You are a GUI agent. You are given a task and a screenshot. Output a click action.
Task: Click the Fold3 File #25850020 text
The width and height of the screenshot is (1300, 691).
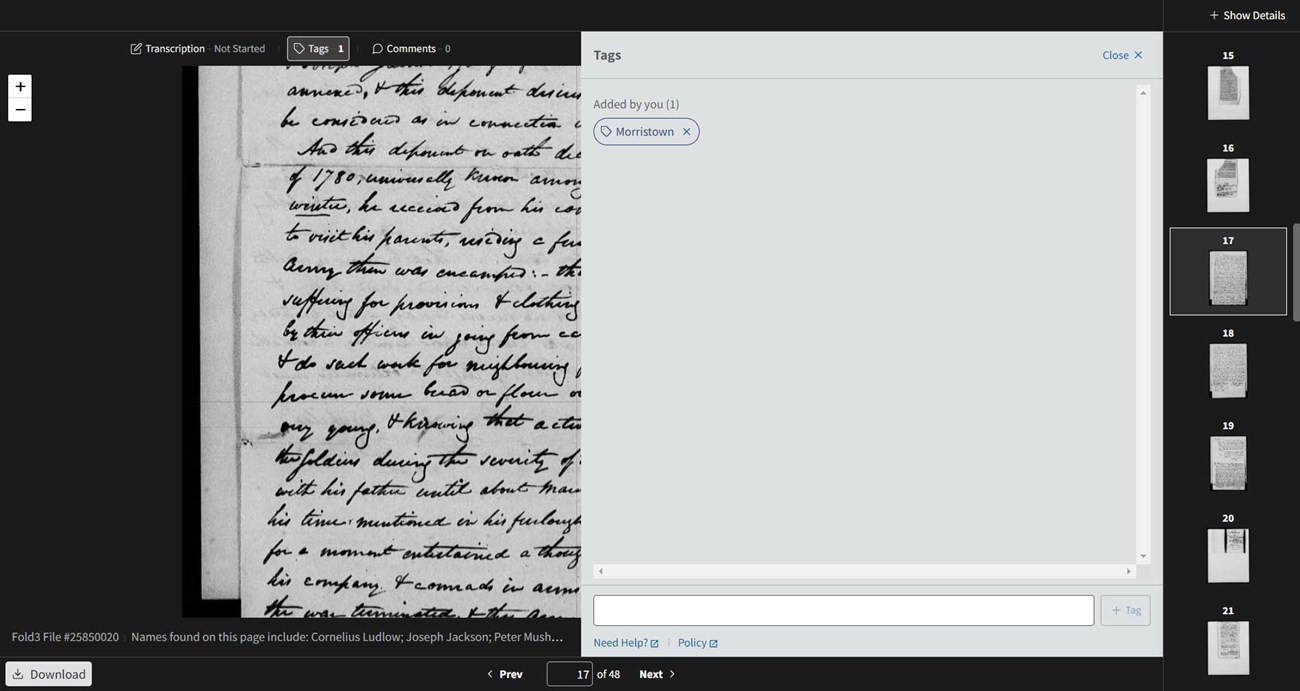click(x=65, y=636)
